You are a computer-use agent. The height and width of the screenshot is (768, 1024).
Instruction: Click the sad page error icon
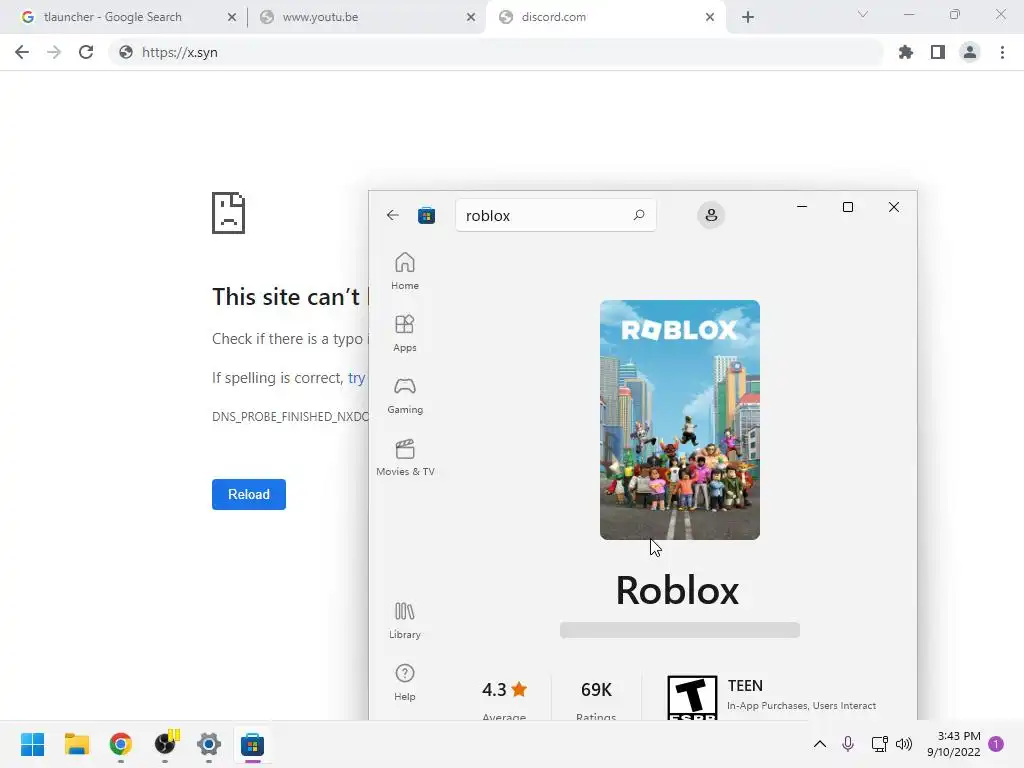click(229, 213)
